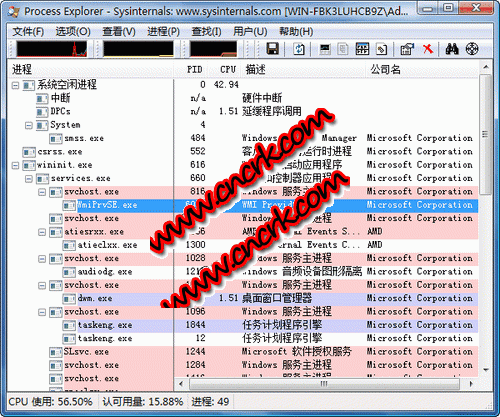Collapse svchost.exe PID 1028 node
The height and width of the screenshot is (417, 500).
coord(42,259)
